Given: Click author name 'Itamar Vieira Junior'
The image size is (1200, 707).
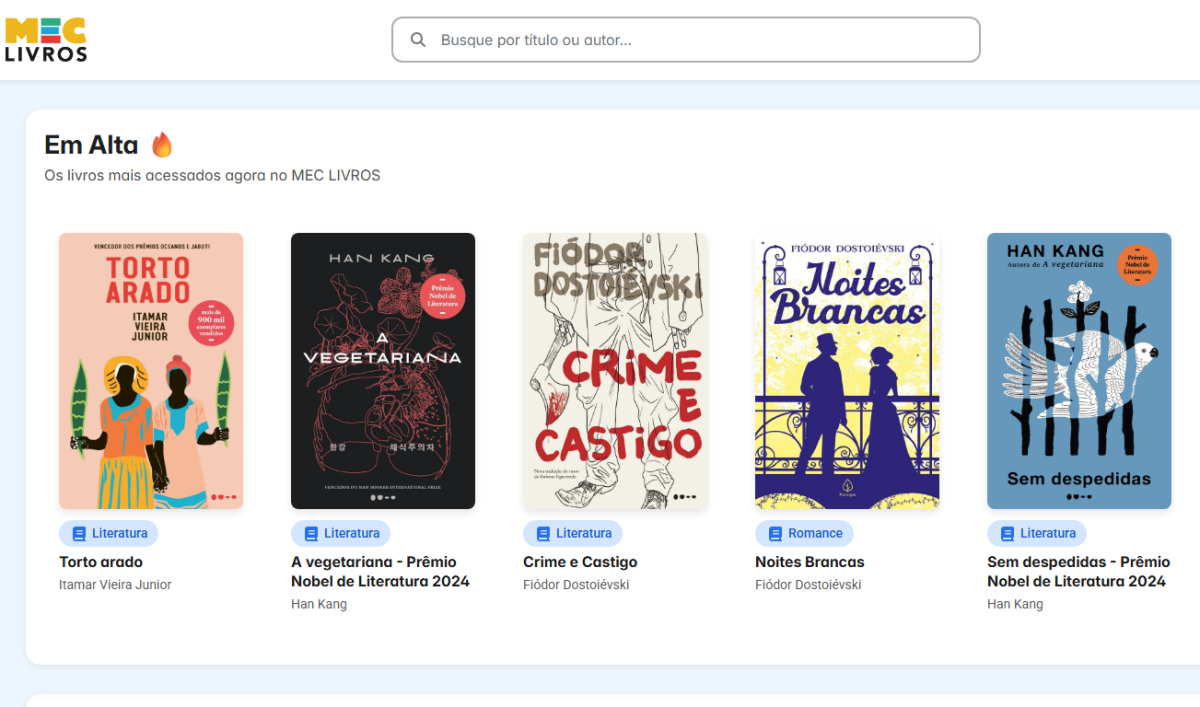Looking at the screenshot, I should click(x=115, y=585).
